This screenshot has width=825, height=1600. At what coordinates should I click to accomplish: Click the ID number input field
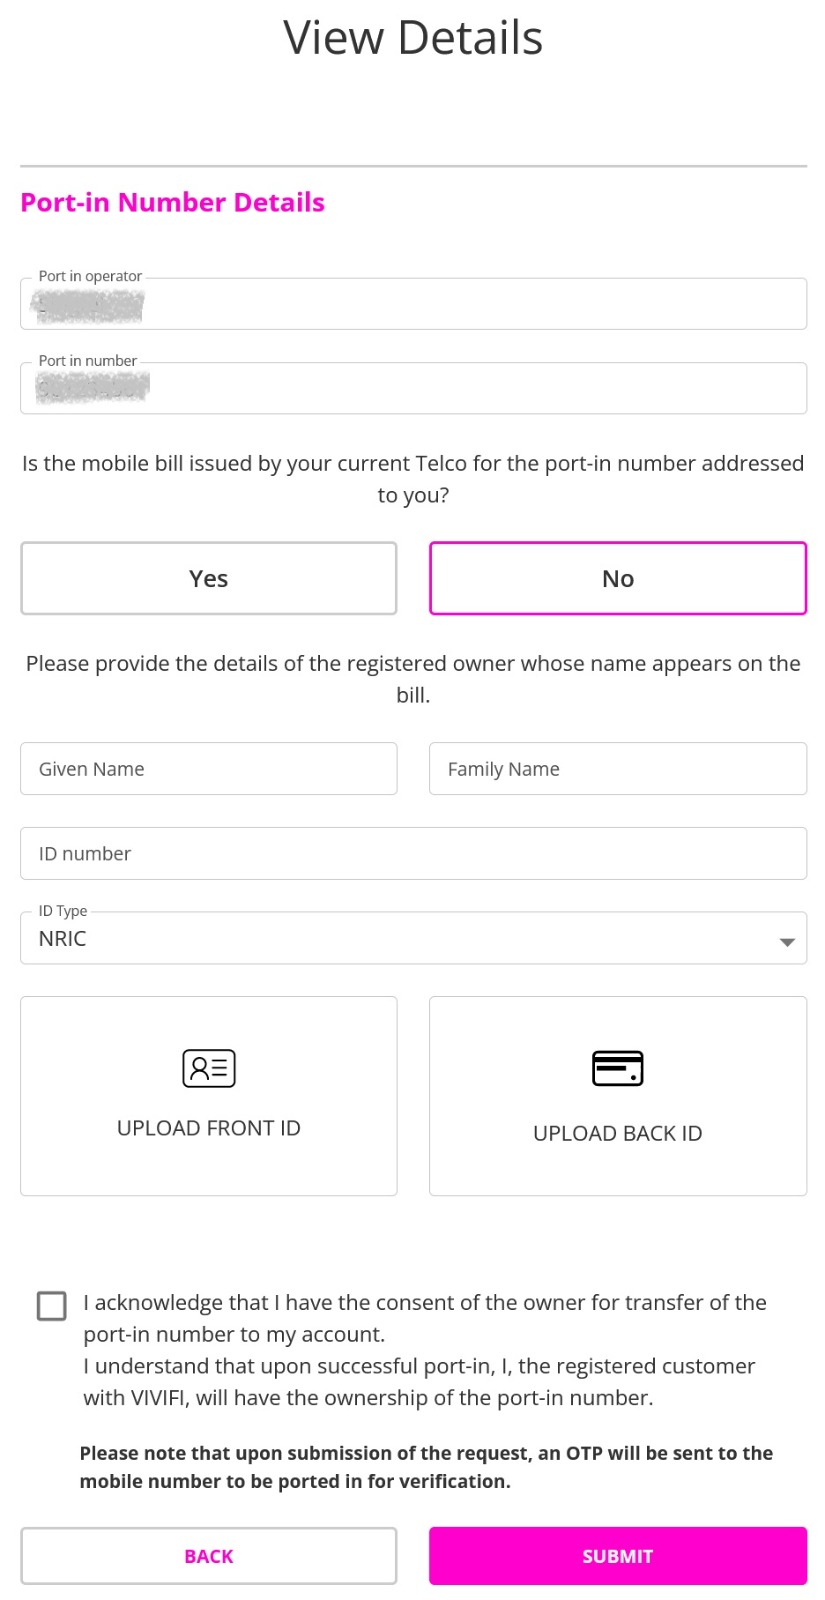coord(412,853)
